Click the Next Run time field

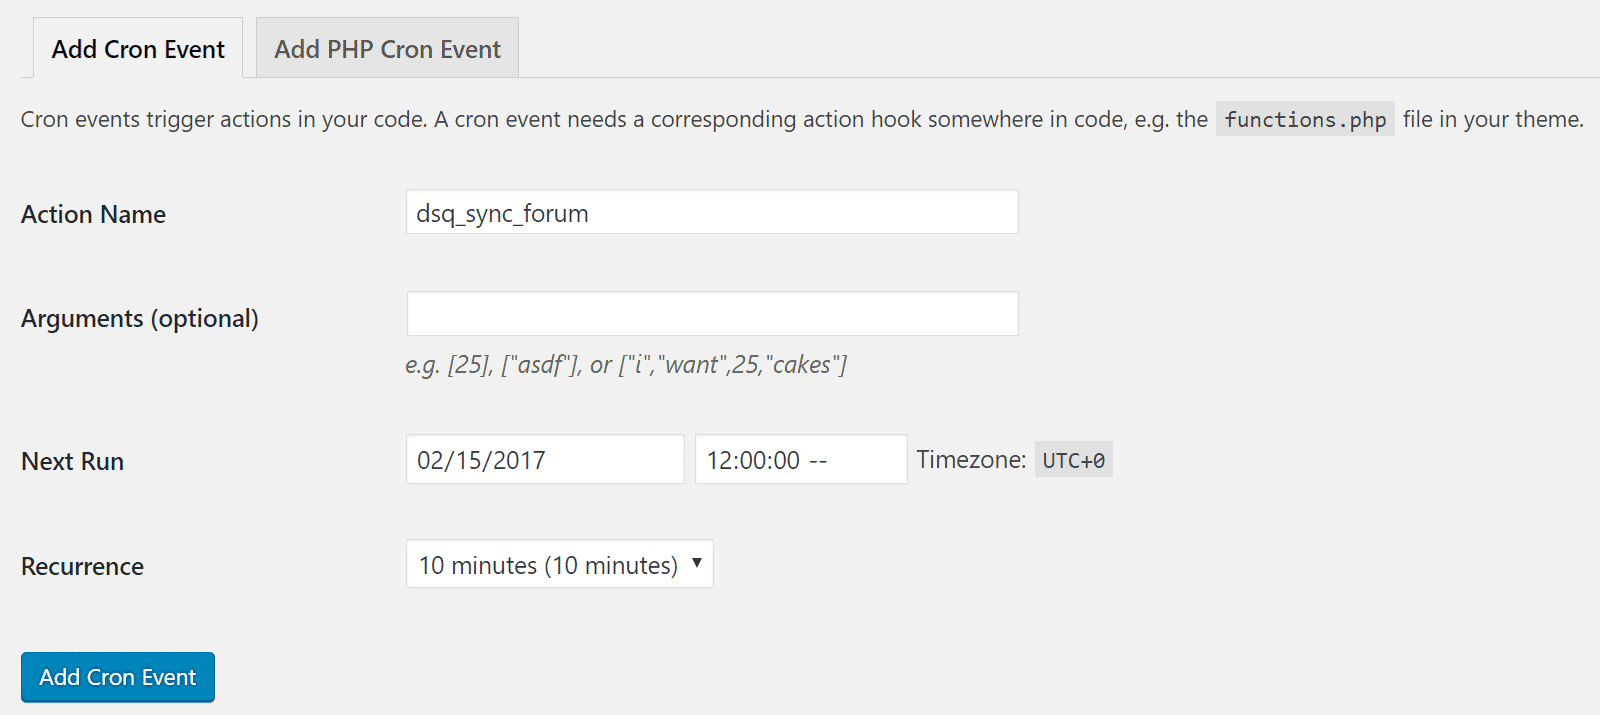point(800,460)
